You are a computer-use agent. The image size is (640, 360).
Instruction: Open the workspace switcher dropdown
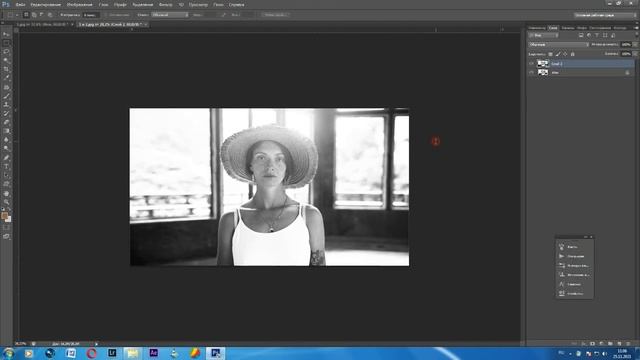[x=605, y=15]
